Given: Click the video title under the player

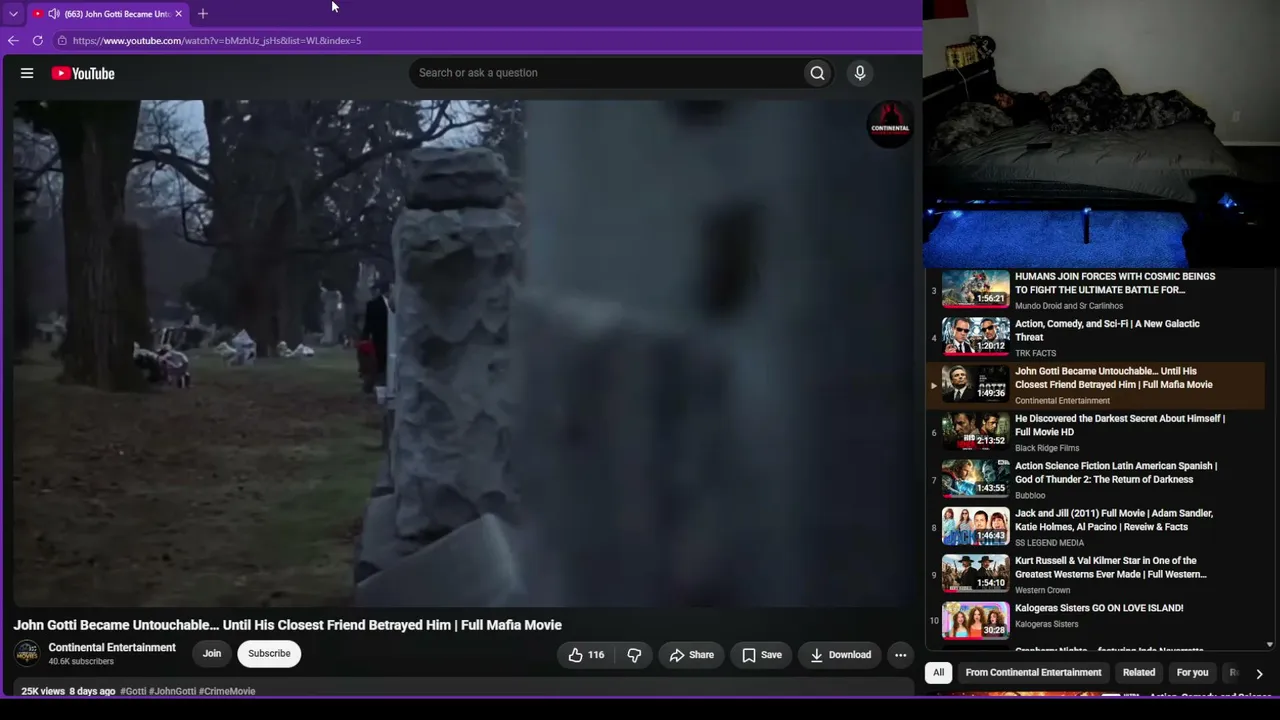Looking at the screenshot, I should click(x=287, y=625).
